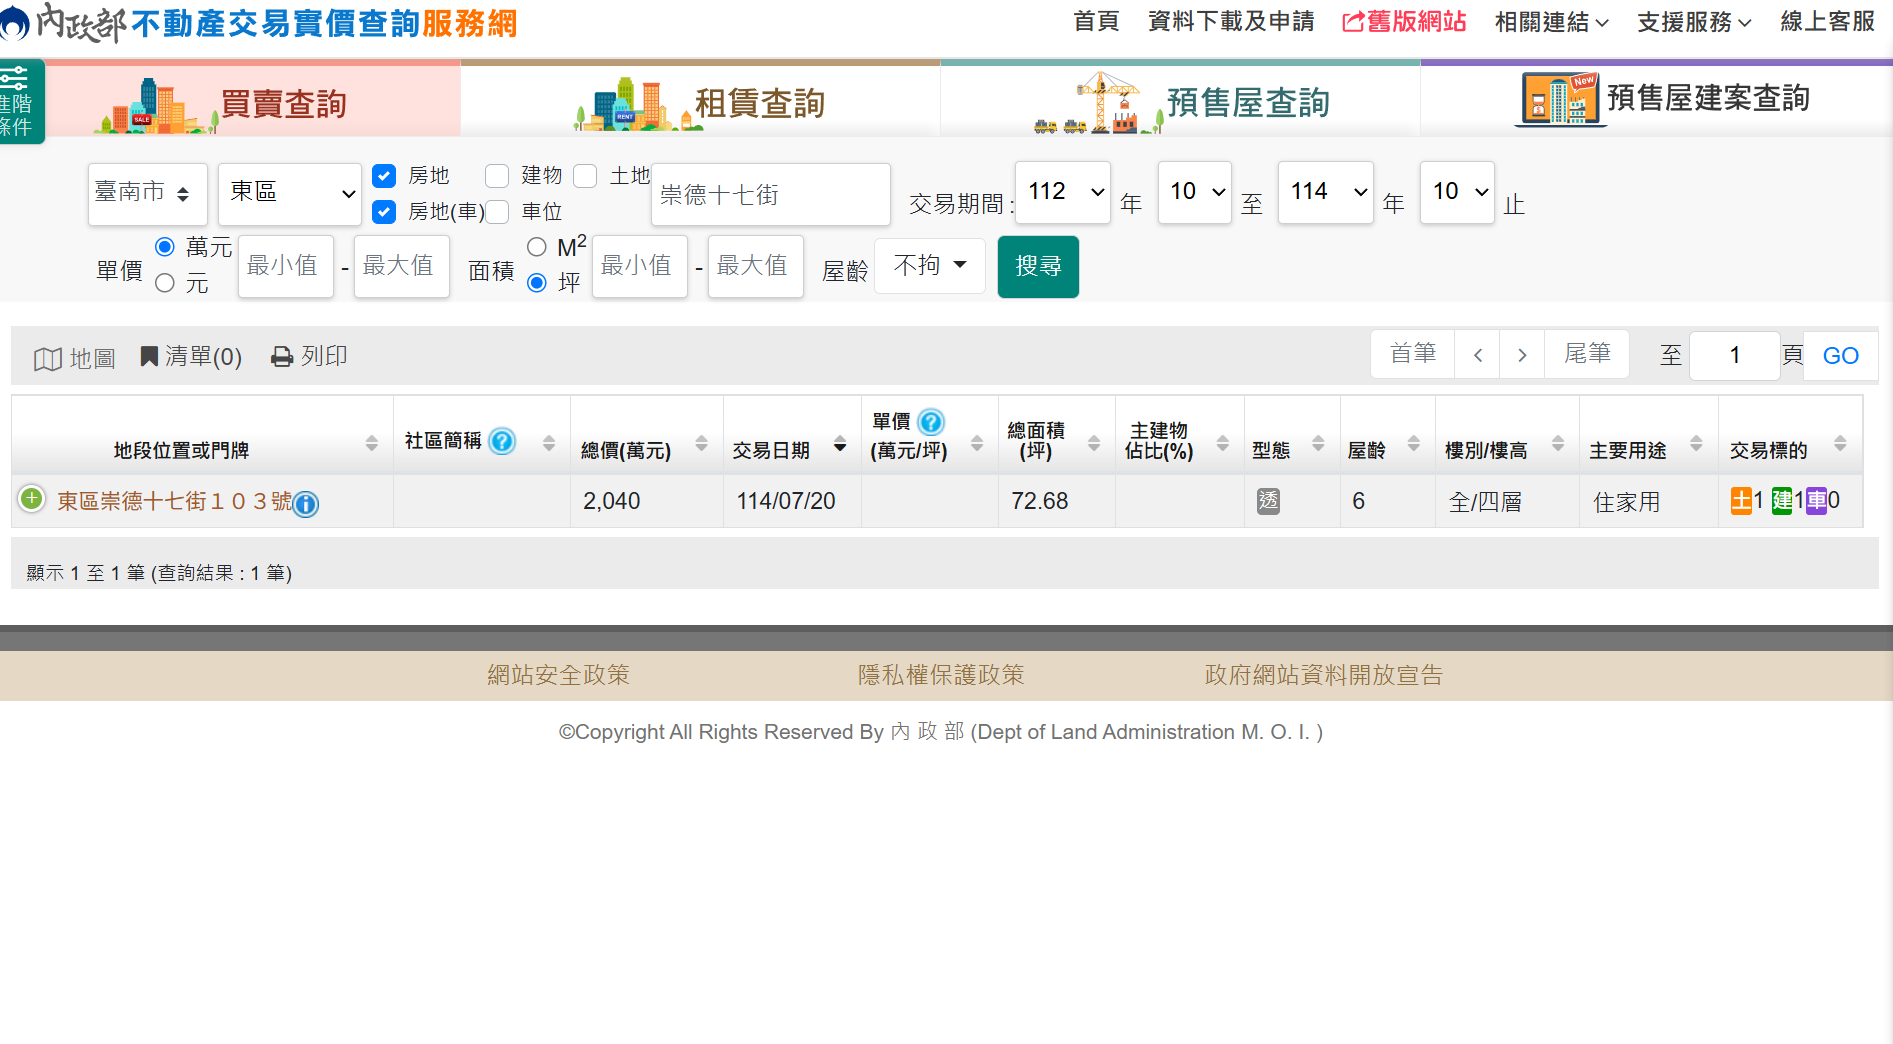Viewport: 1893px width, 1044px height.
Task: Click help icon next to 單價 column header
Action: (931, 422)
